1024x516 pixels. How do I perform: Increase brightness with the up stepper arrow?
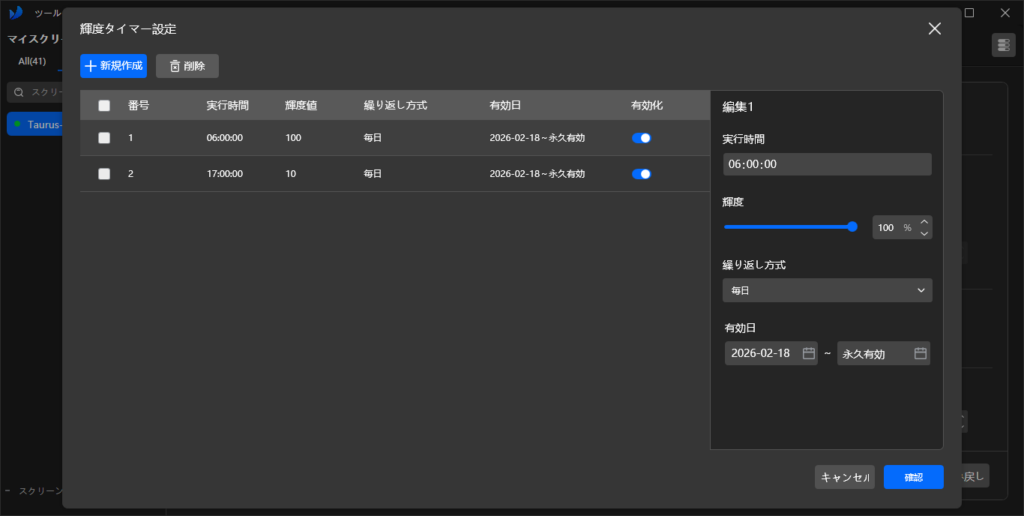click(x=924, y=222)
